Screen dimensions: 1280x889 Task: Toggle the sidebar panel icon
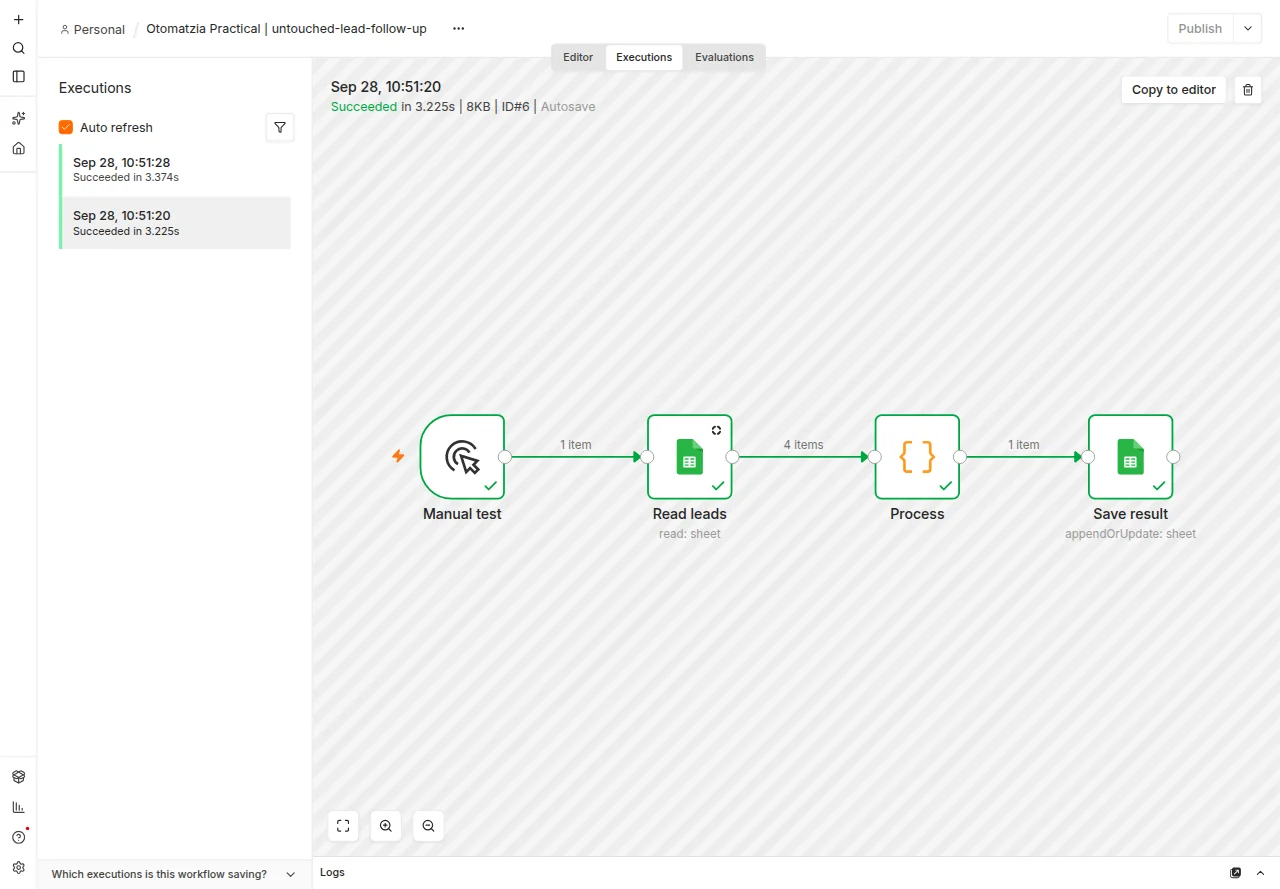18,76
